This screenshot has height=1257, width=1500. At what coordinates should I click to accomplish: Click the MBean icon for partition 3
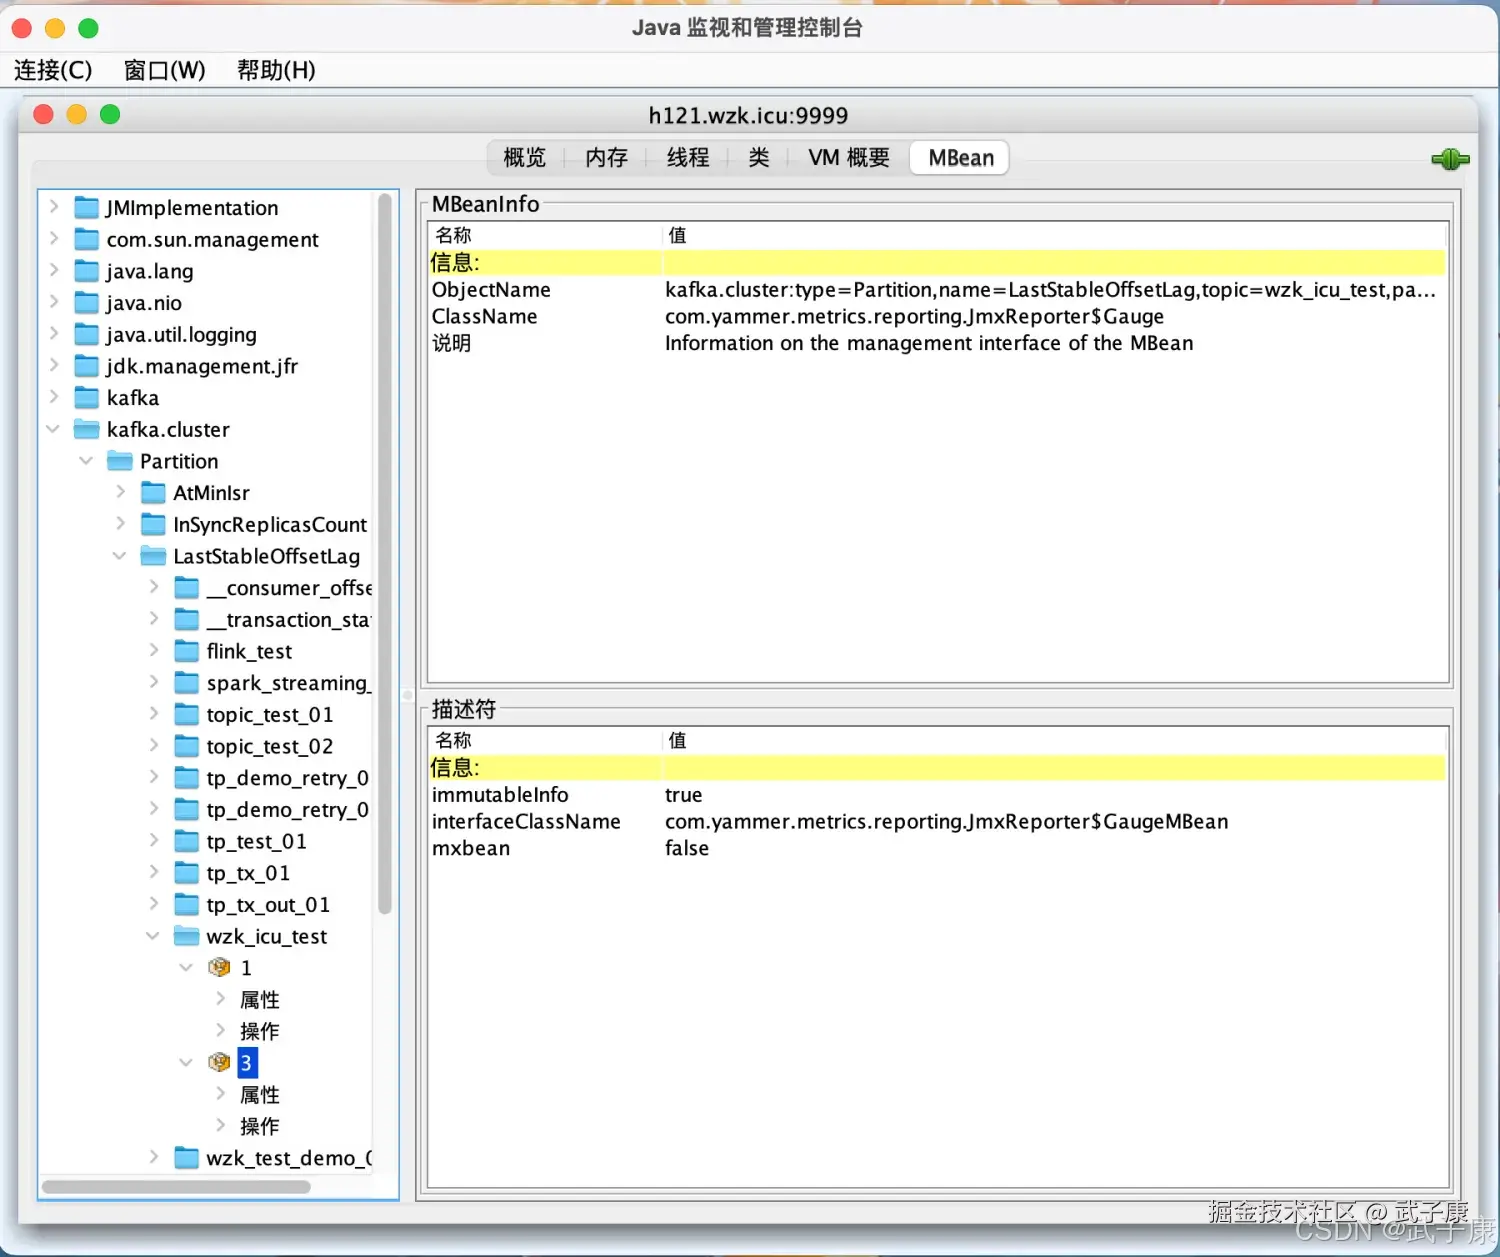click(x=219, y=1063)
